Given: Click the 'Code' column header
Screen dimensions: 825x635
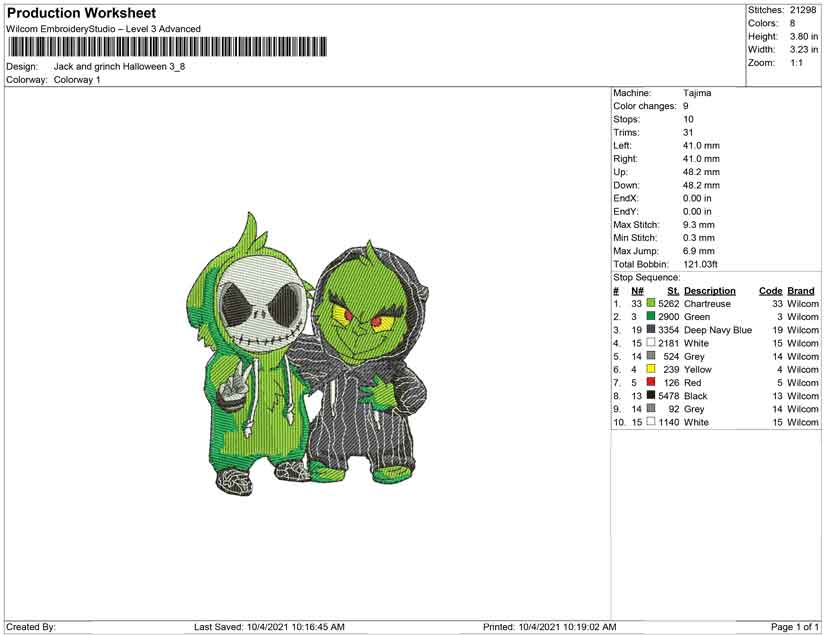Looking at the screenshot, I should click(771, 291).
